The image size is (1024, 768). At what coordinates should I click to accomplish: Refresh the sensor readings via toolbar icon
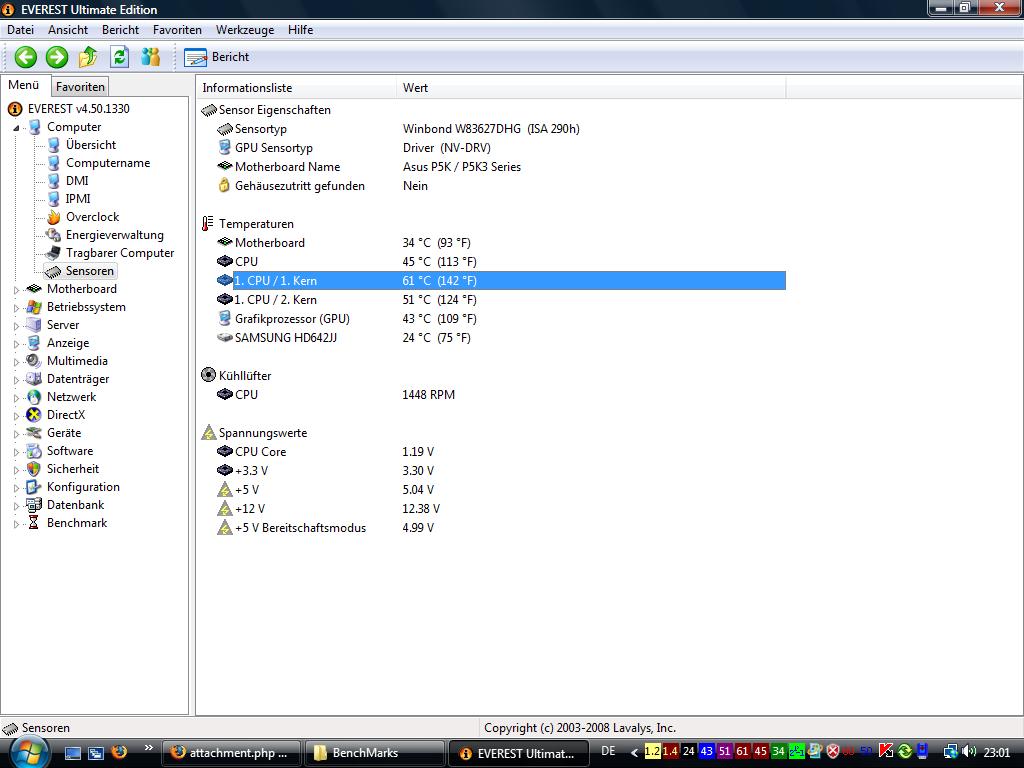point(119,57)
